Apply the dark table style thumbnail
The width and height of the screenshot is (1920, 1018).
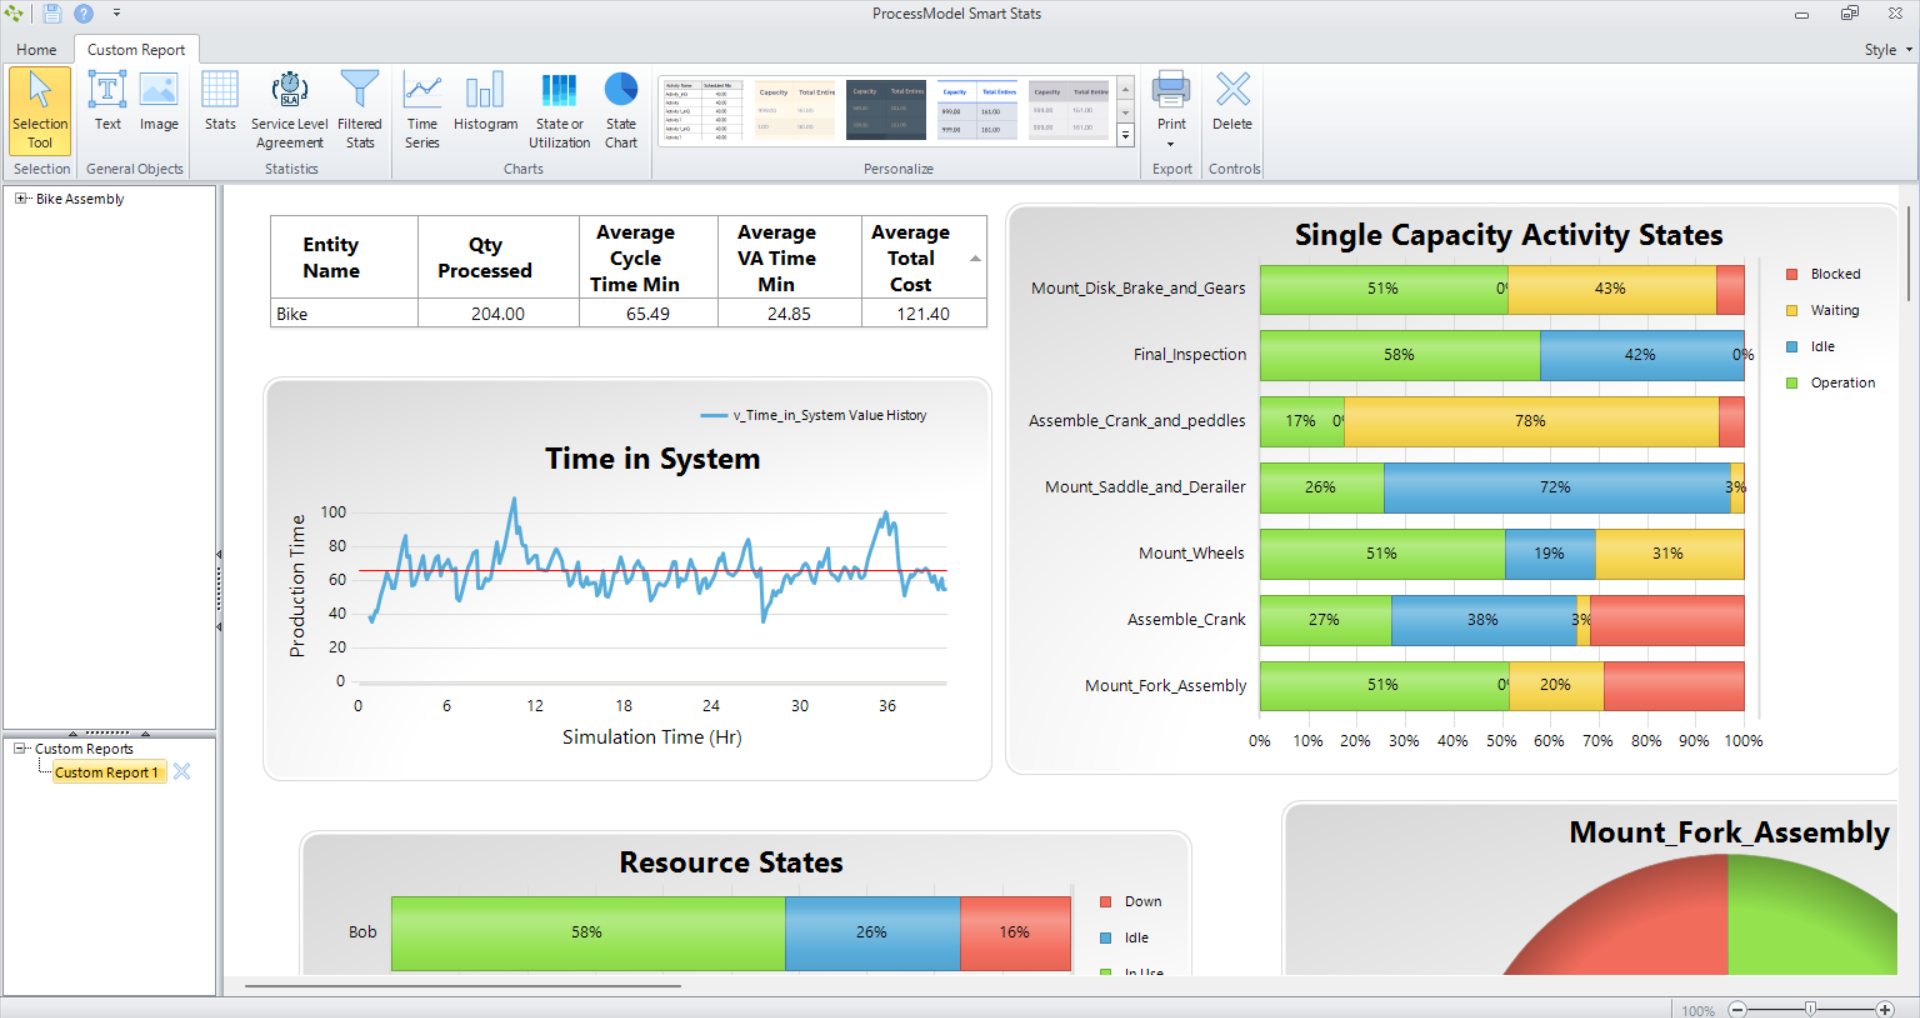coord(886,111)
